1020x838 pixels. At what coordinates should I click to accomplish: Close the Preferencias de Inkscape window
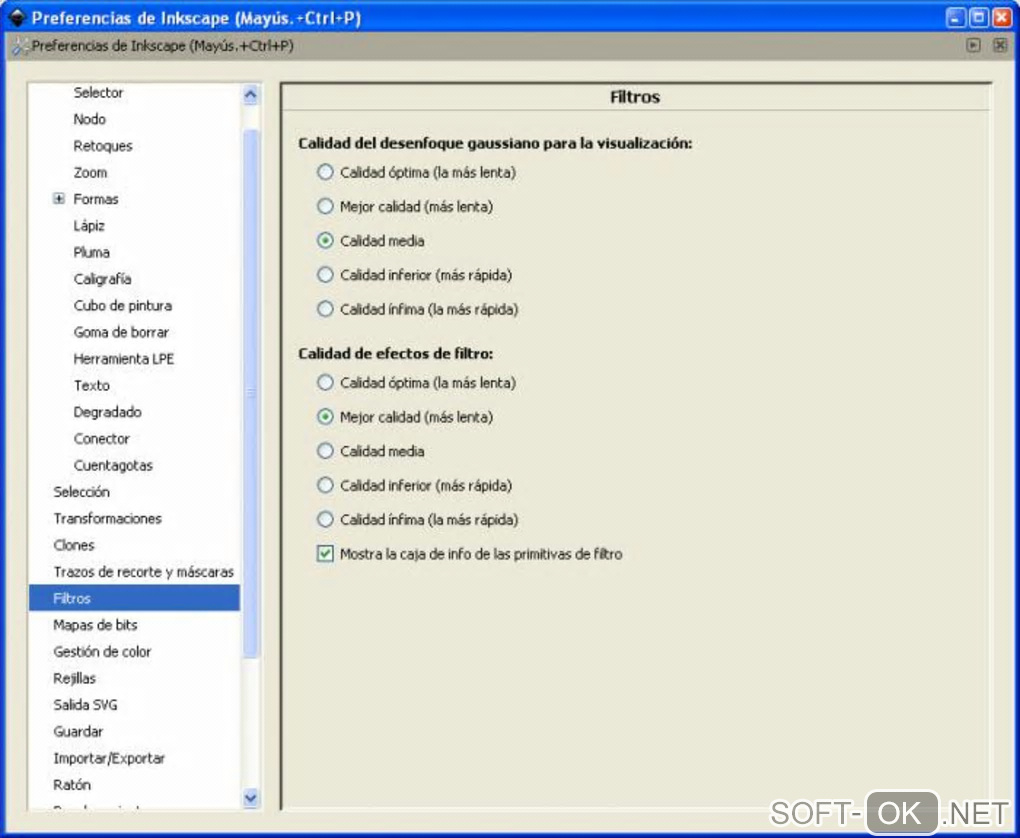(1002, 18)
